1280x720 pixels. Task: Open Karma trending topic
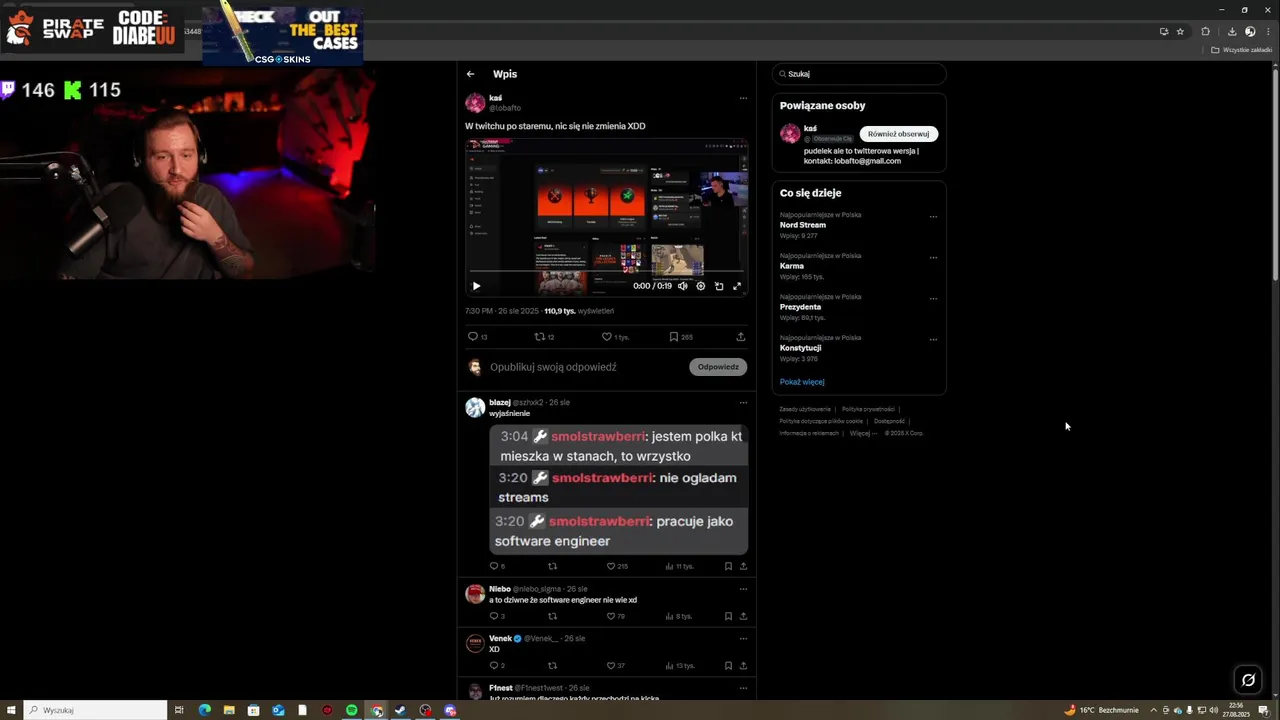(x=792, y=266)
